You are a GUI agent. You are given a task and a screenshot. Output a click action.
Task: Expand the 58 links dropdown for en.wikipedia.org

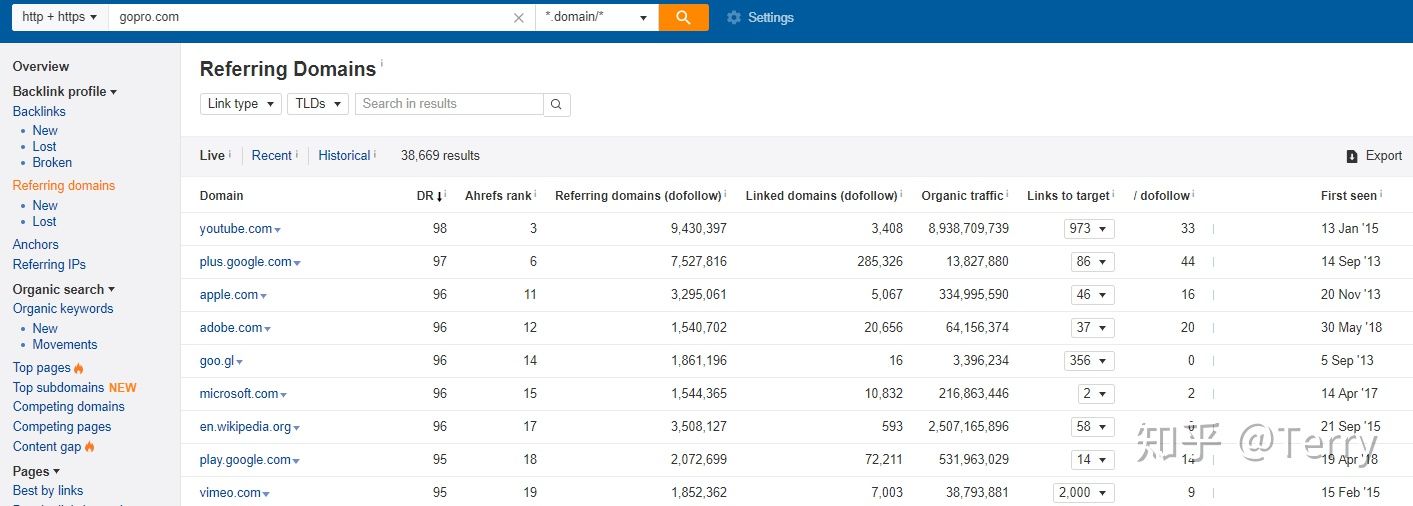tap(1092, 427)
